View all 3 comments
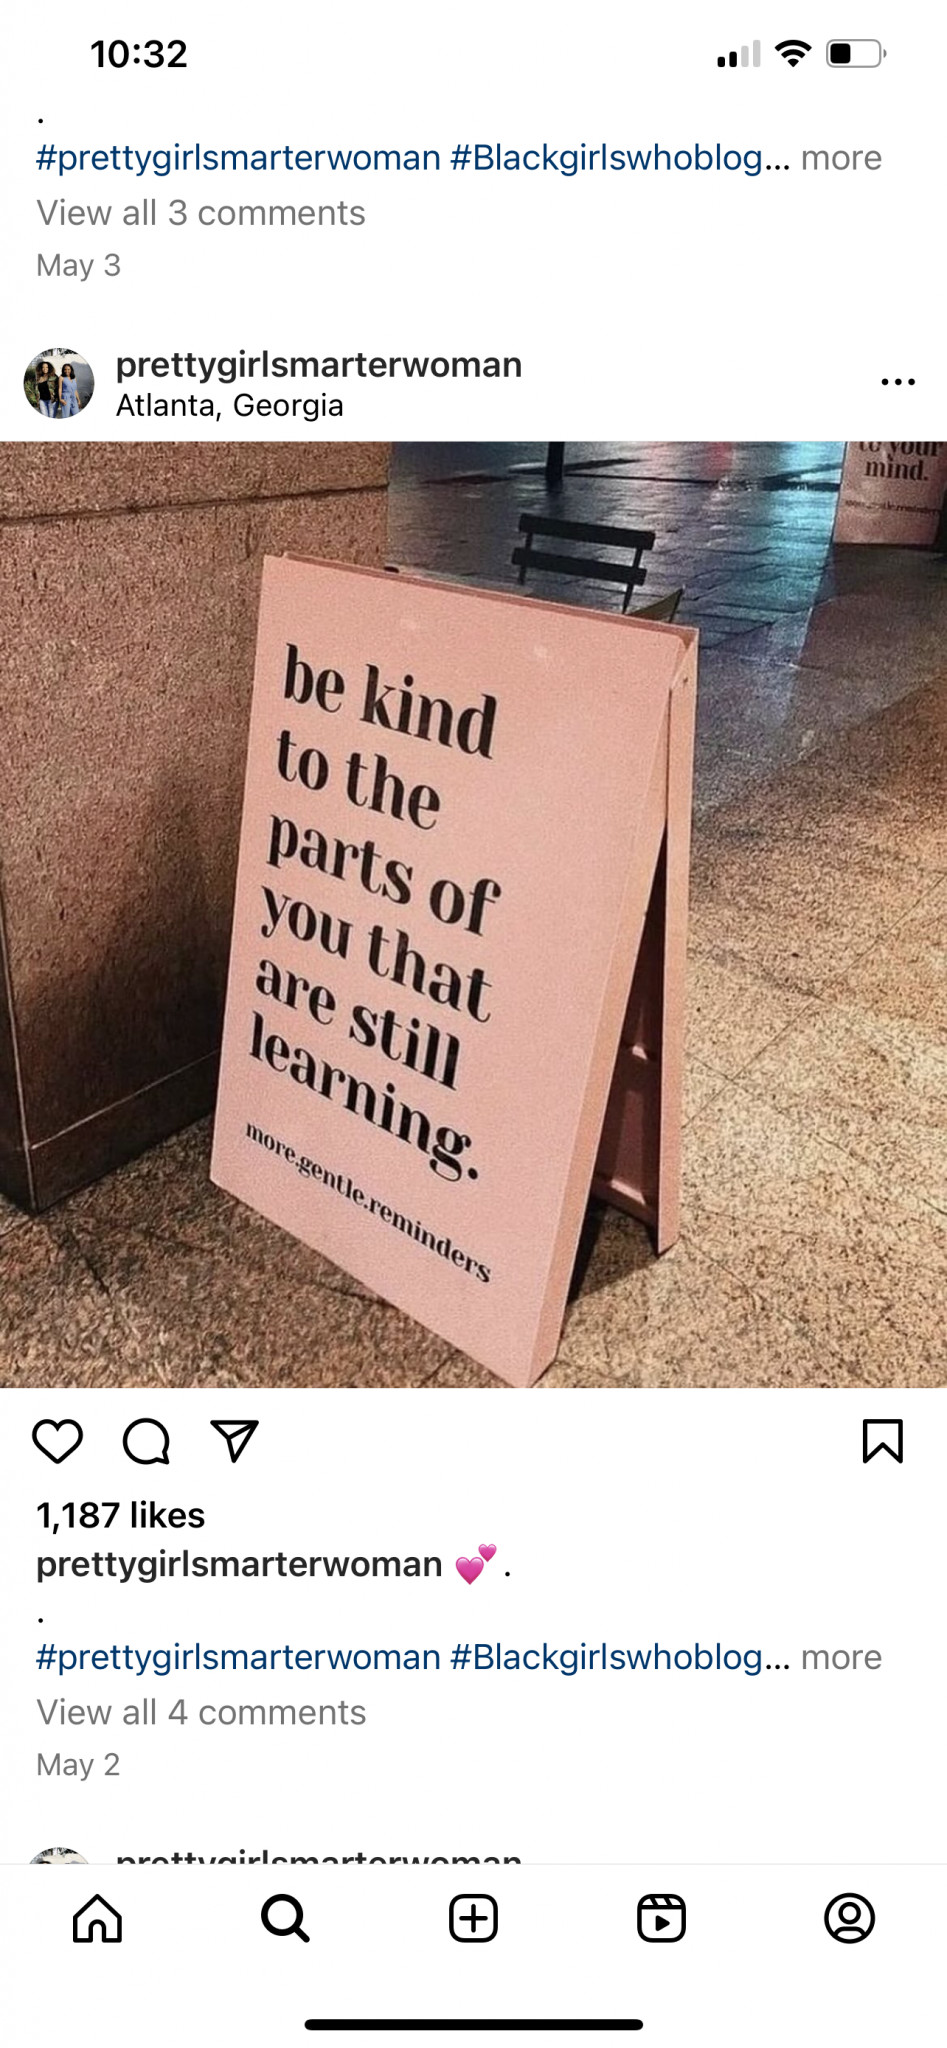This screenshot has width=947, height=2048. pyautogui.click(x=201, y=213)
